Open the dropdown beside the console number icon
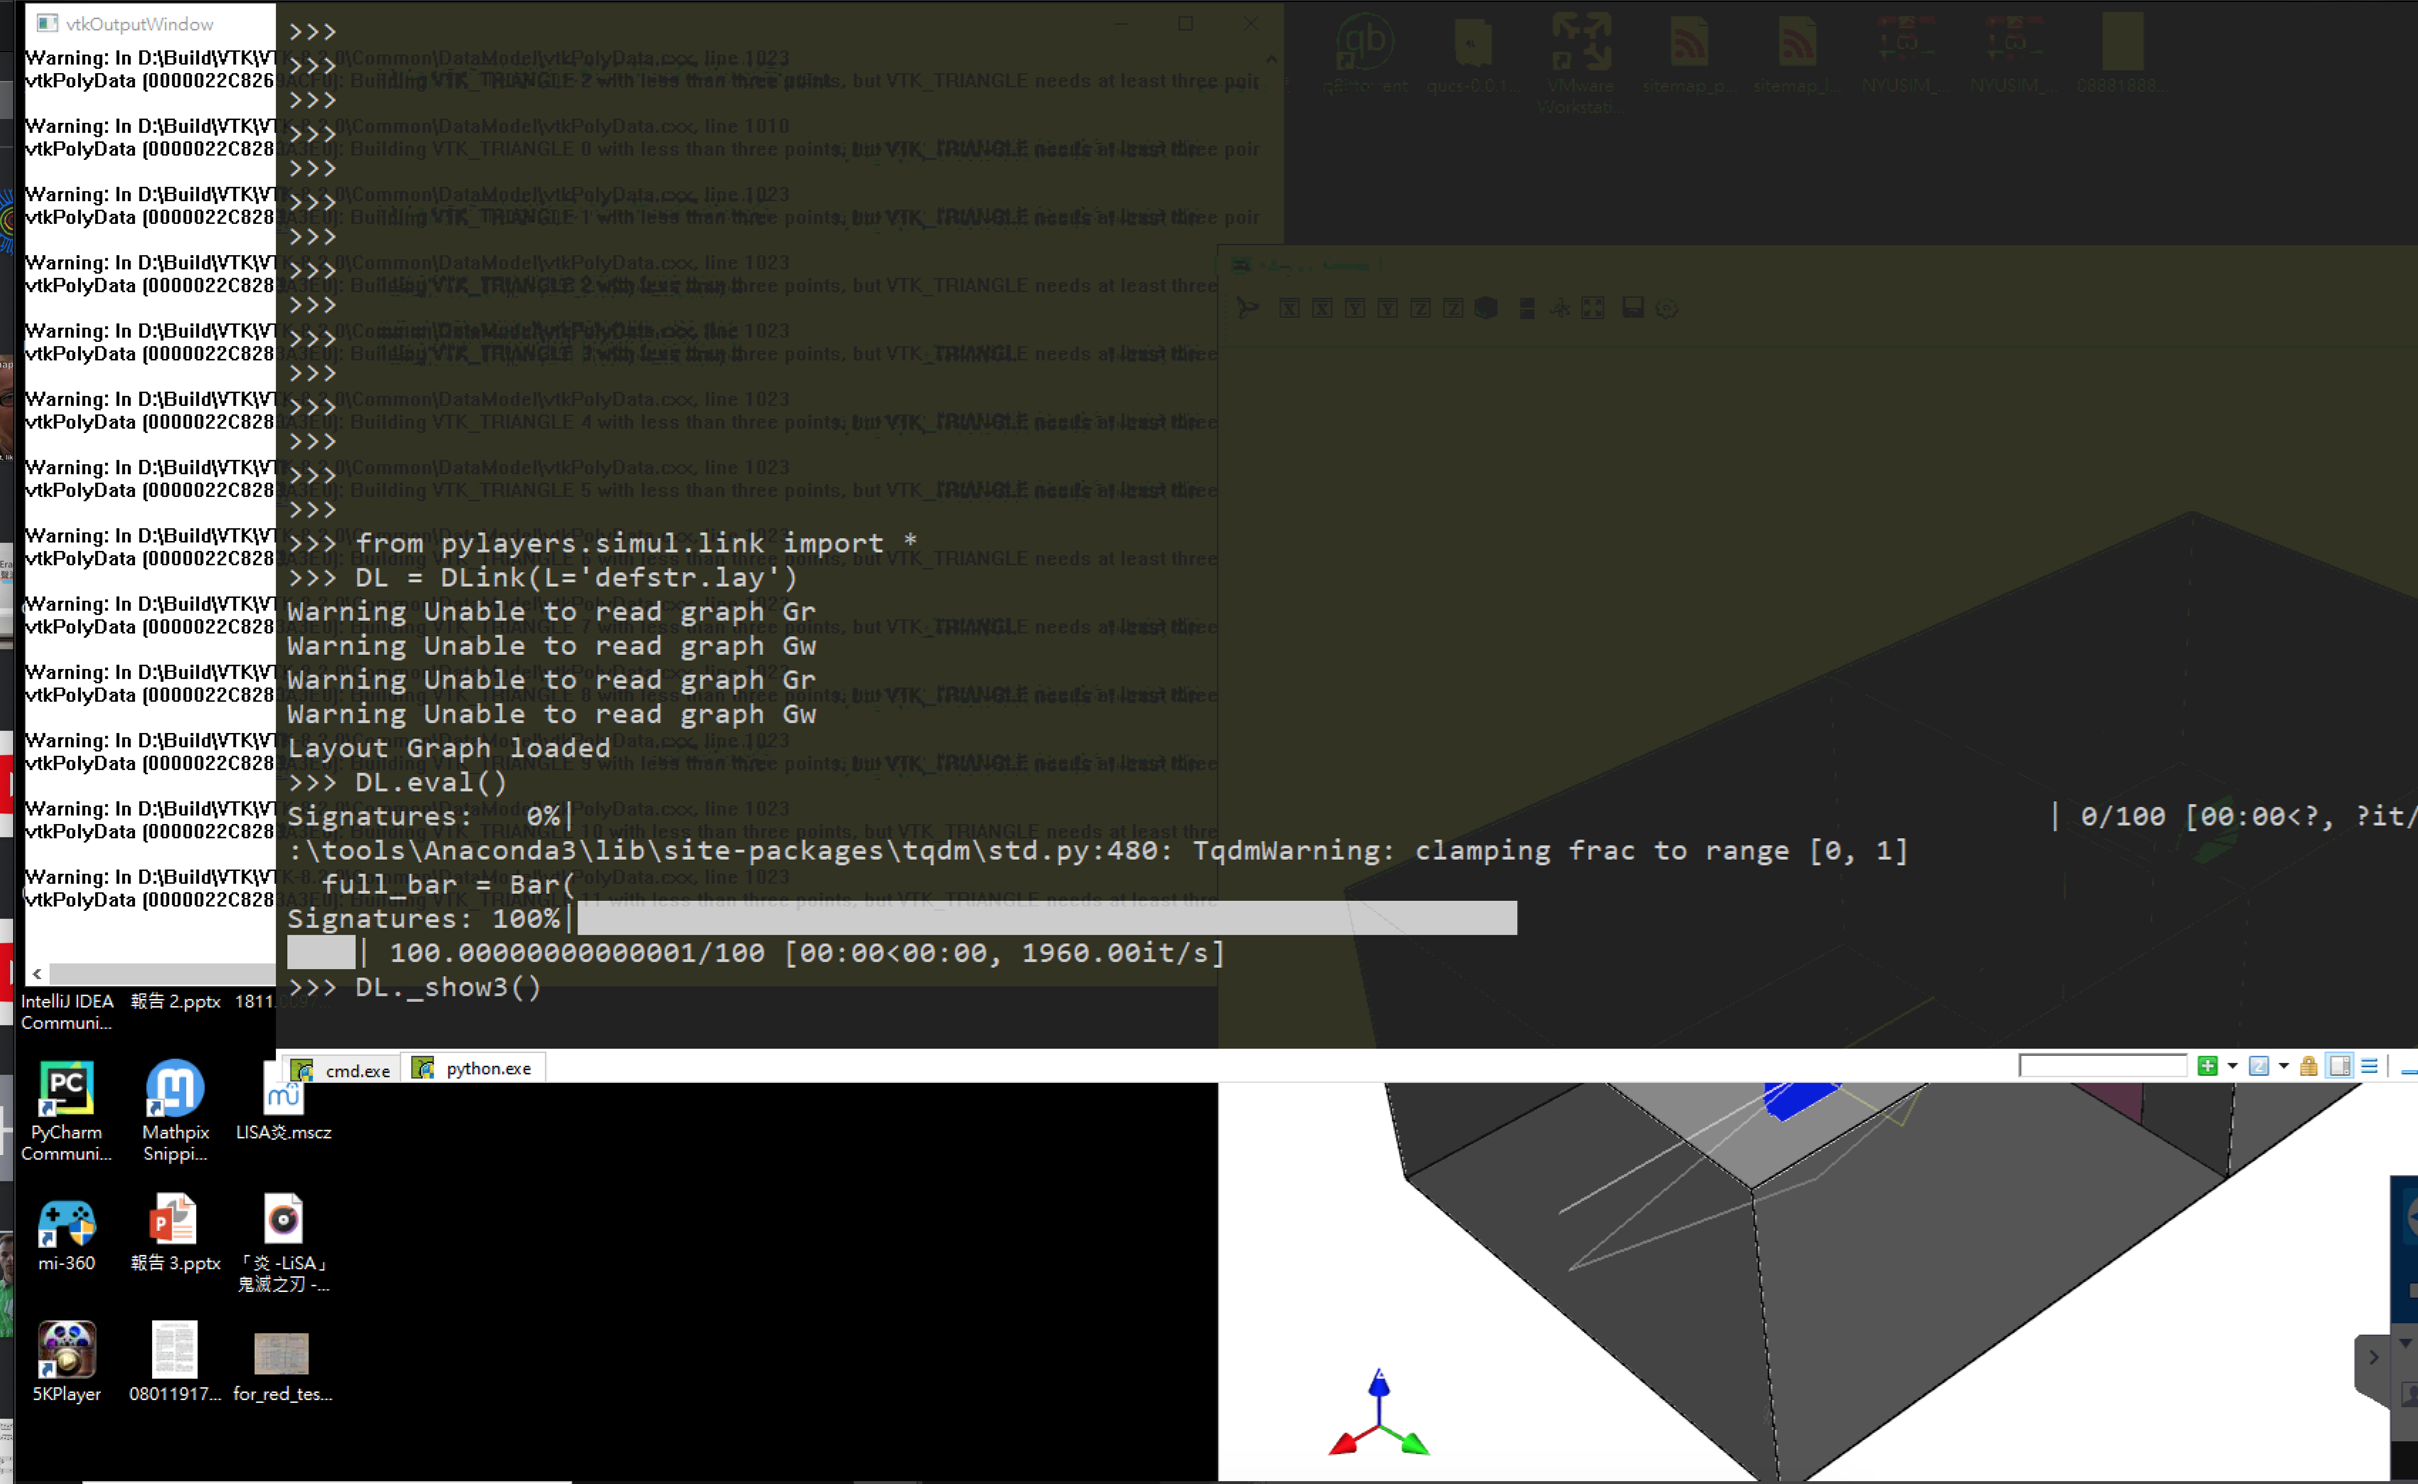 2283,1066
